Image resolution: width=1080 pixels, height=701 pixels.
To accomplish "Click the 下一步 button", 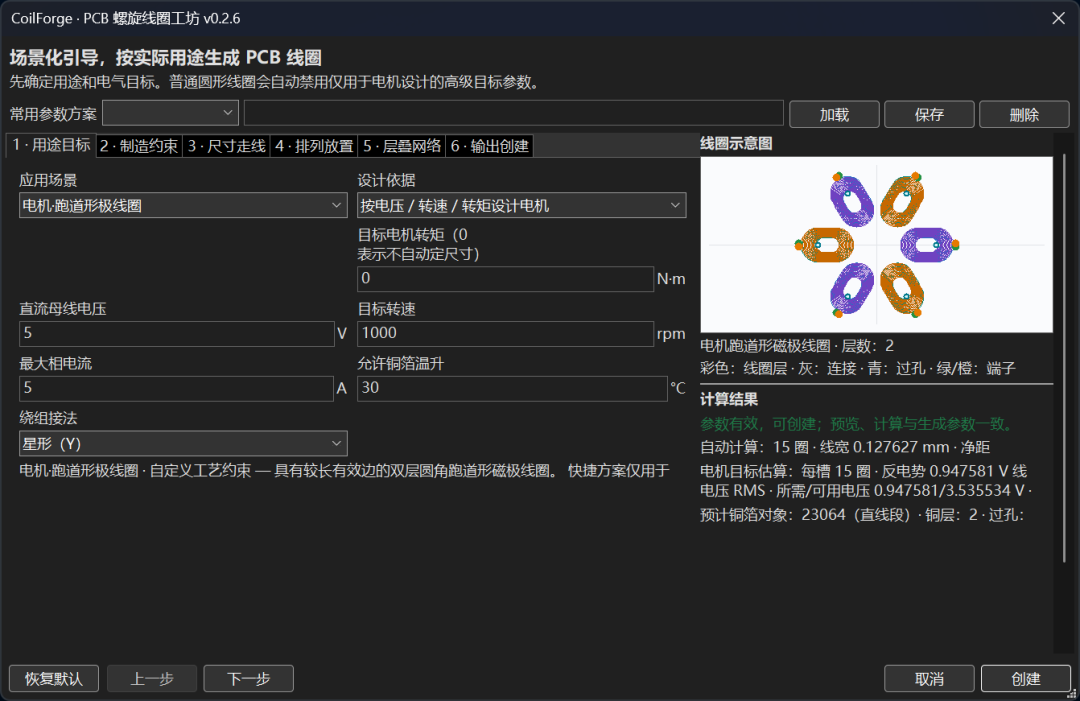I will click(249, 679).
